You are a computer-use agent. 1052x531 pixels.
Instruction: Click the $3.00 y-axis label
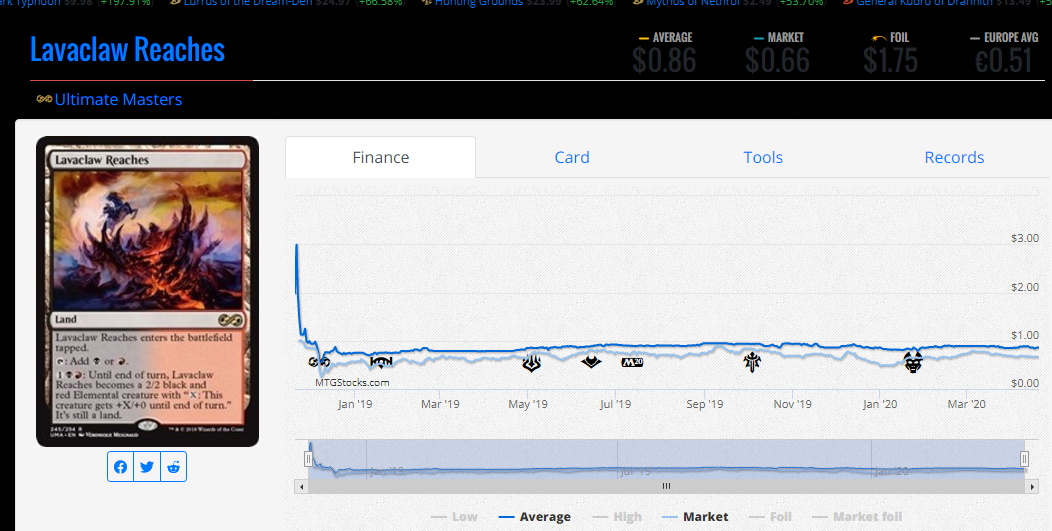[x=1024, y=238]
